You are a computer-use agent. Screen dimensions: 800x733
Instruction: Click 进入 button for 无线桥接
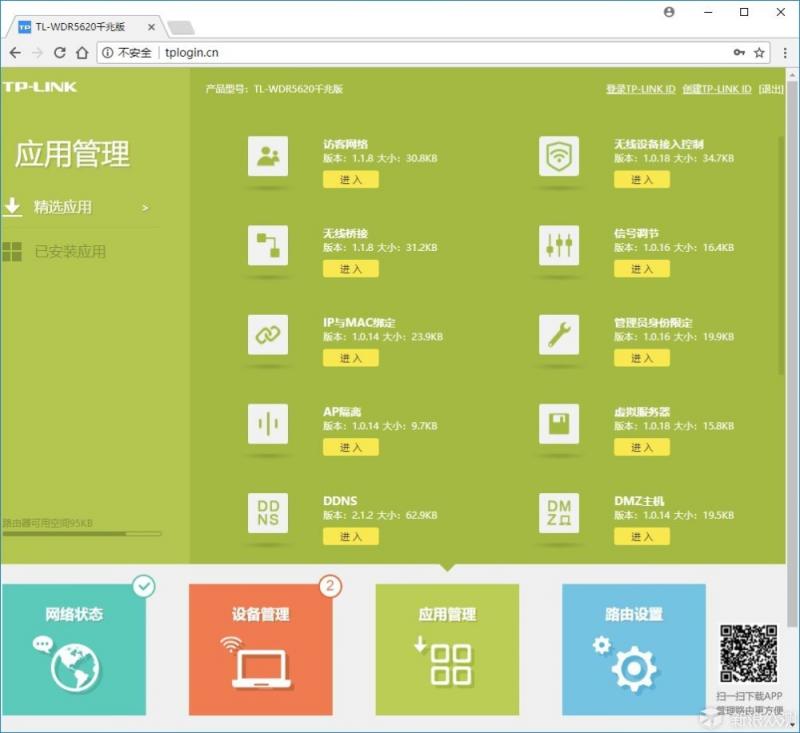[x=351, y=269]
